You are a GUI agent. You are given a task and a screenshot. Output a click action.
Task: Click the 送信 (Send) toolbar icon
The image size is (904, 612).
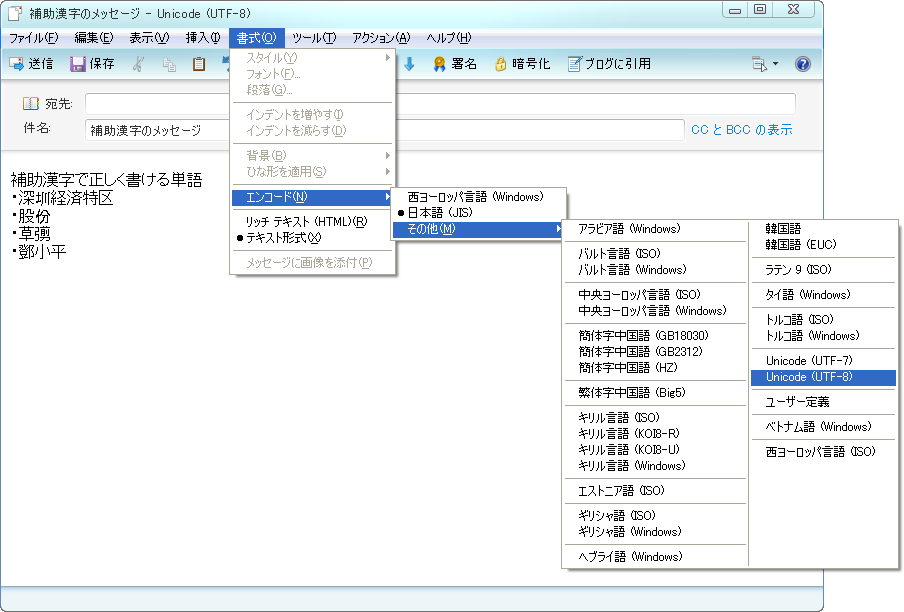point(17,64)
